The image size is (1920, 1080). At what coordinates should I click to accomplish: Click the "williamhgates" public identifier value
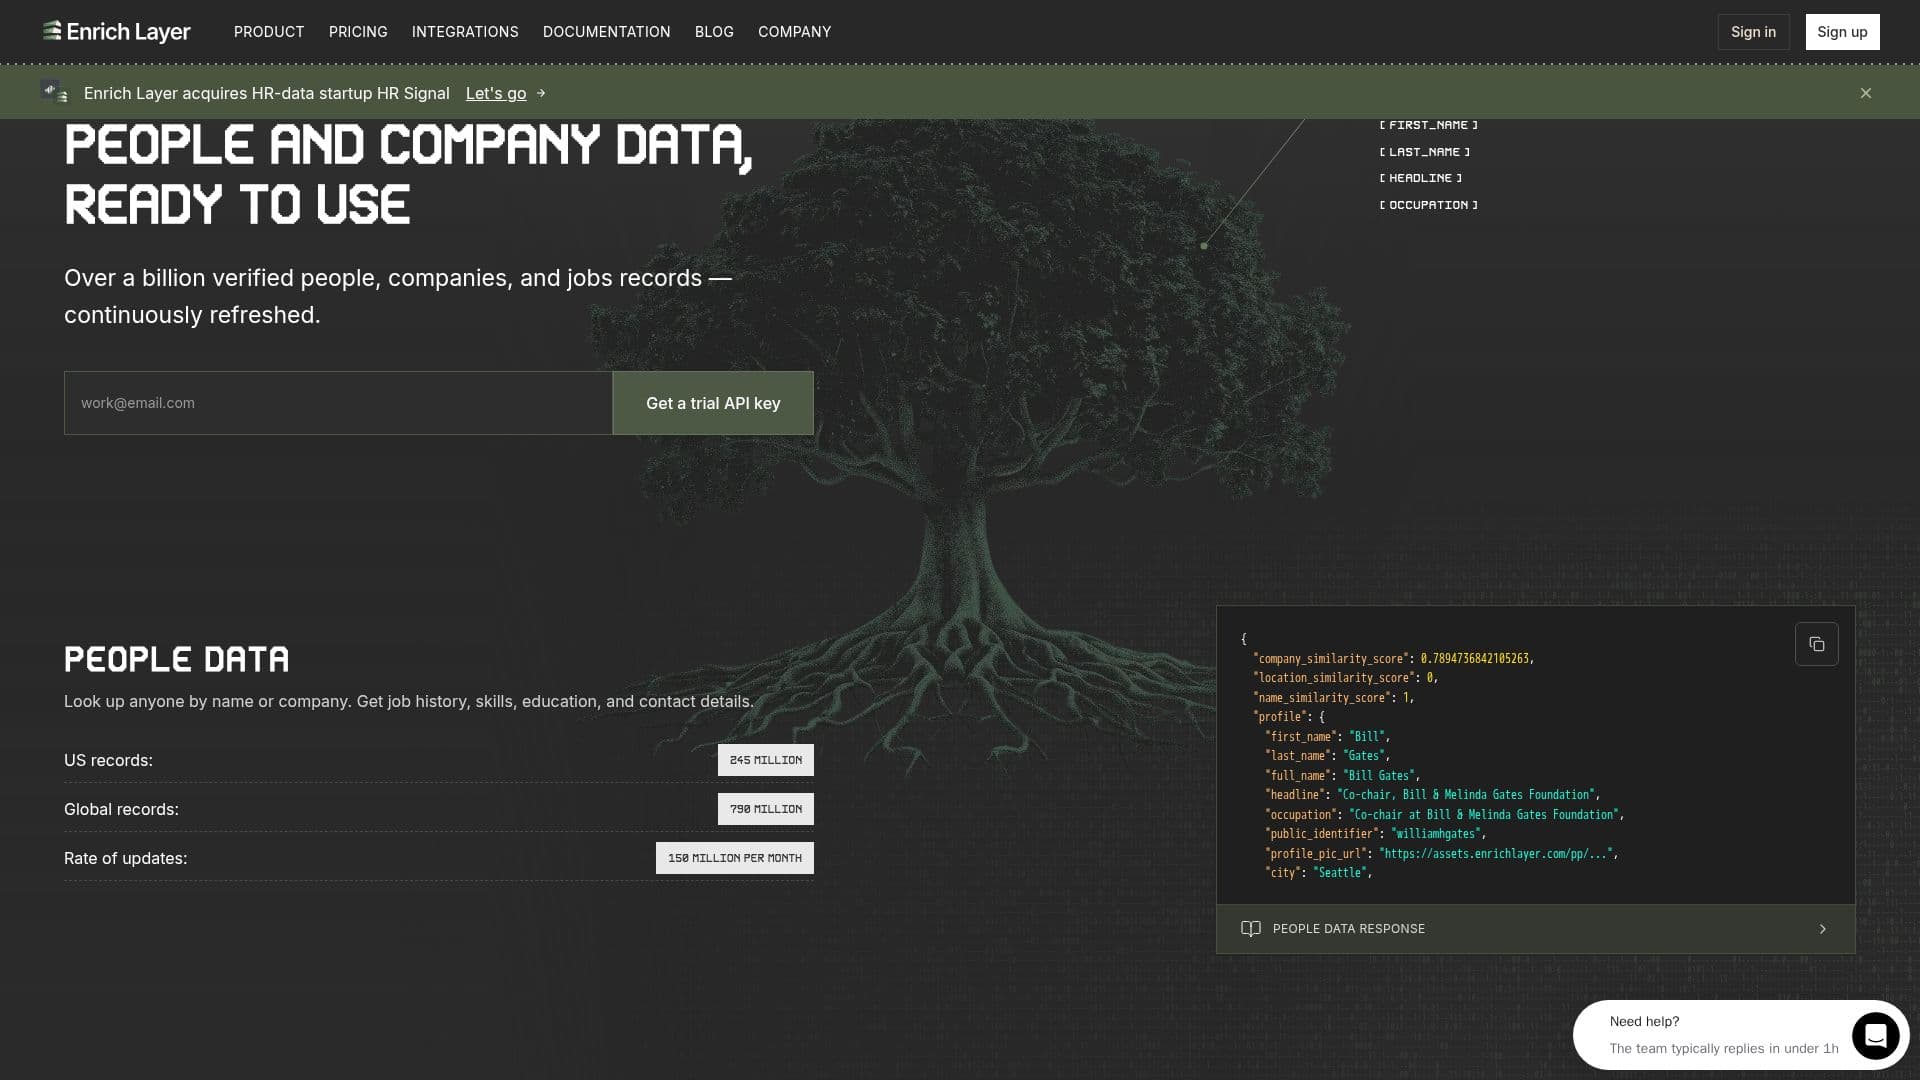point(1437,834)
